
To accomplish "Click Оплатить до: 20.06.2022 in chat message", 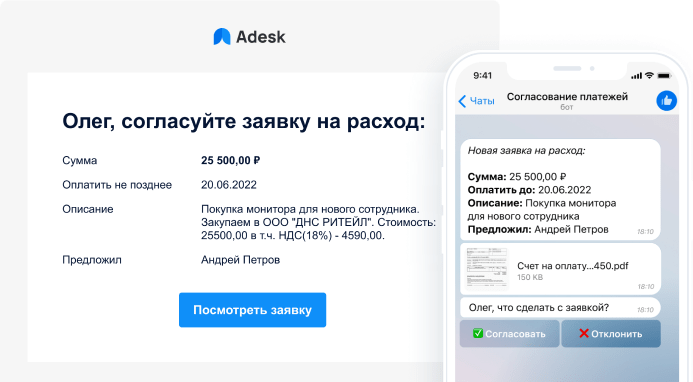I will 529,190.
